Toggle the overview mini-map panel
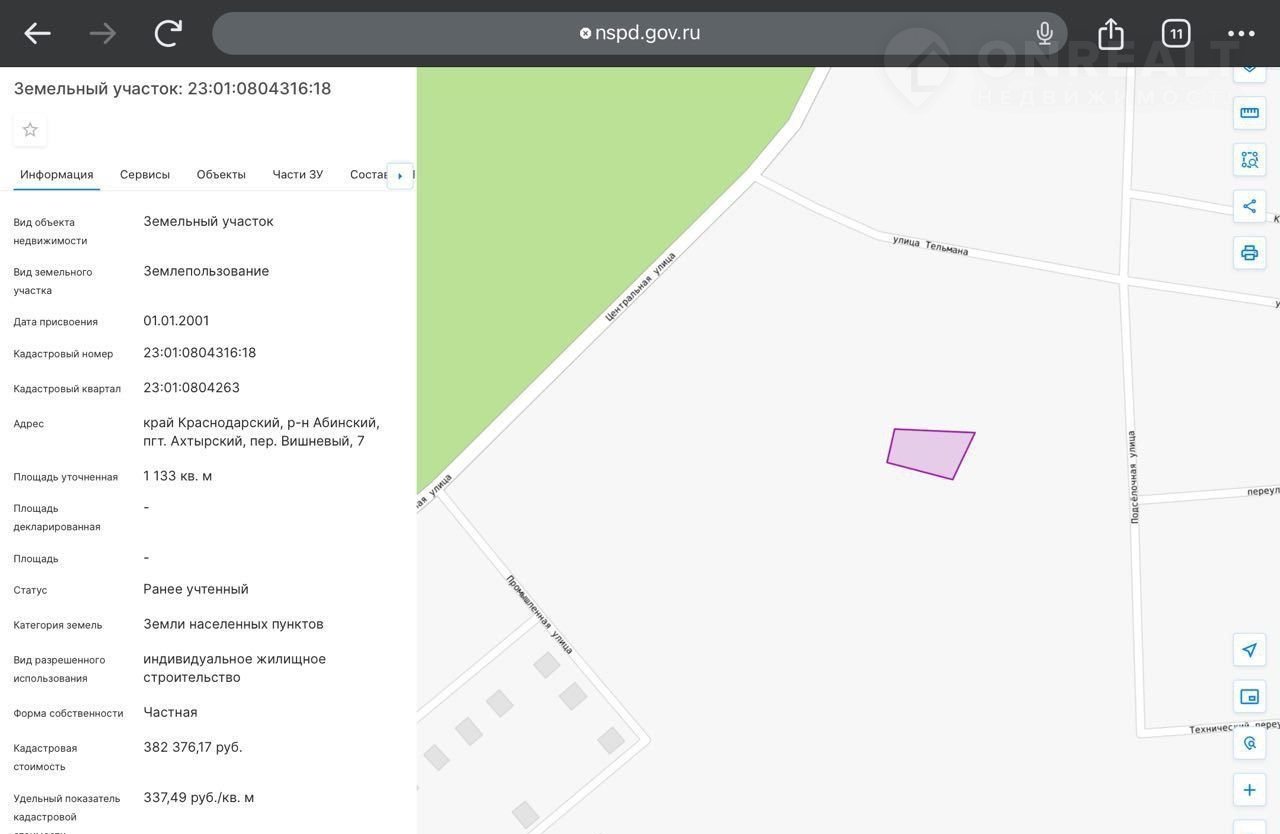The image size is (1280, 834). [x=1249, y=697]
